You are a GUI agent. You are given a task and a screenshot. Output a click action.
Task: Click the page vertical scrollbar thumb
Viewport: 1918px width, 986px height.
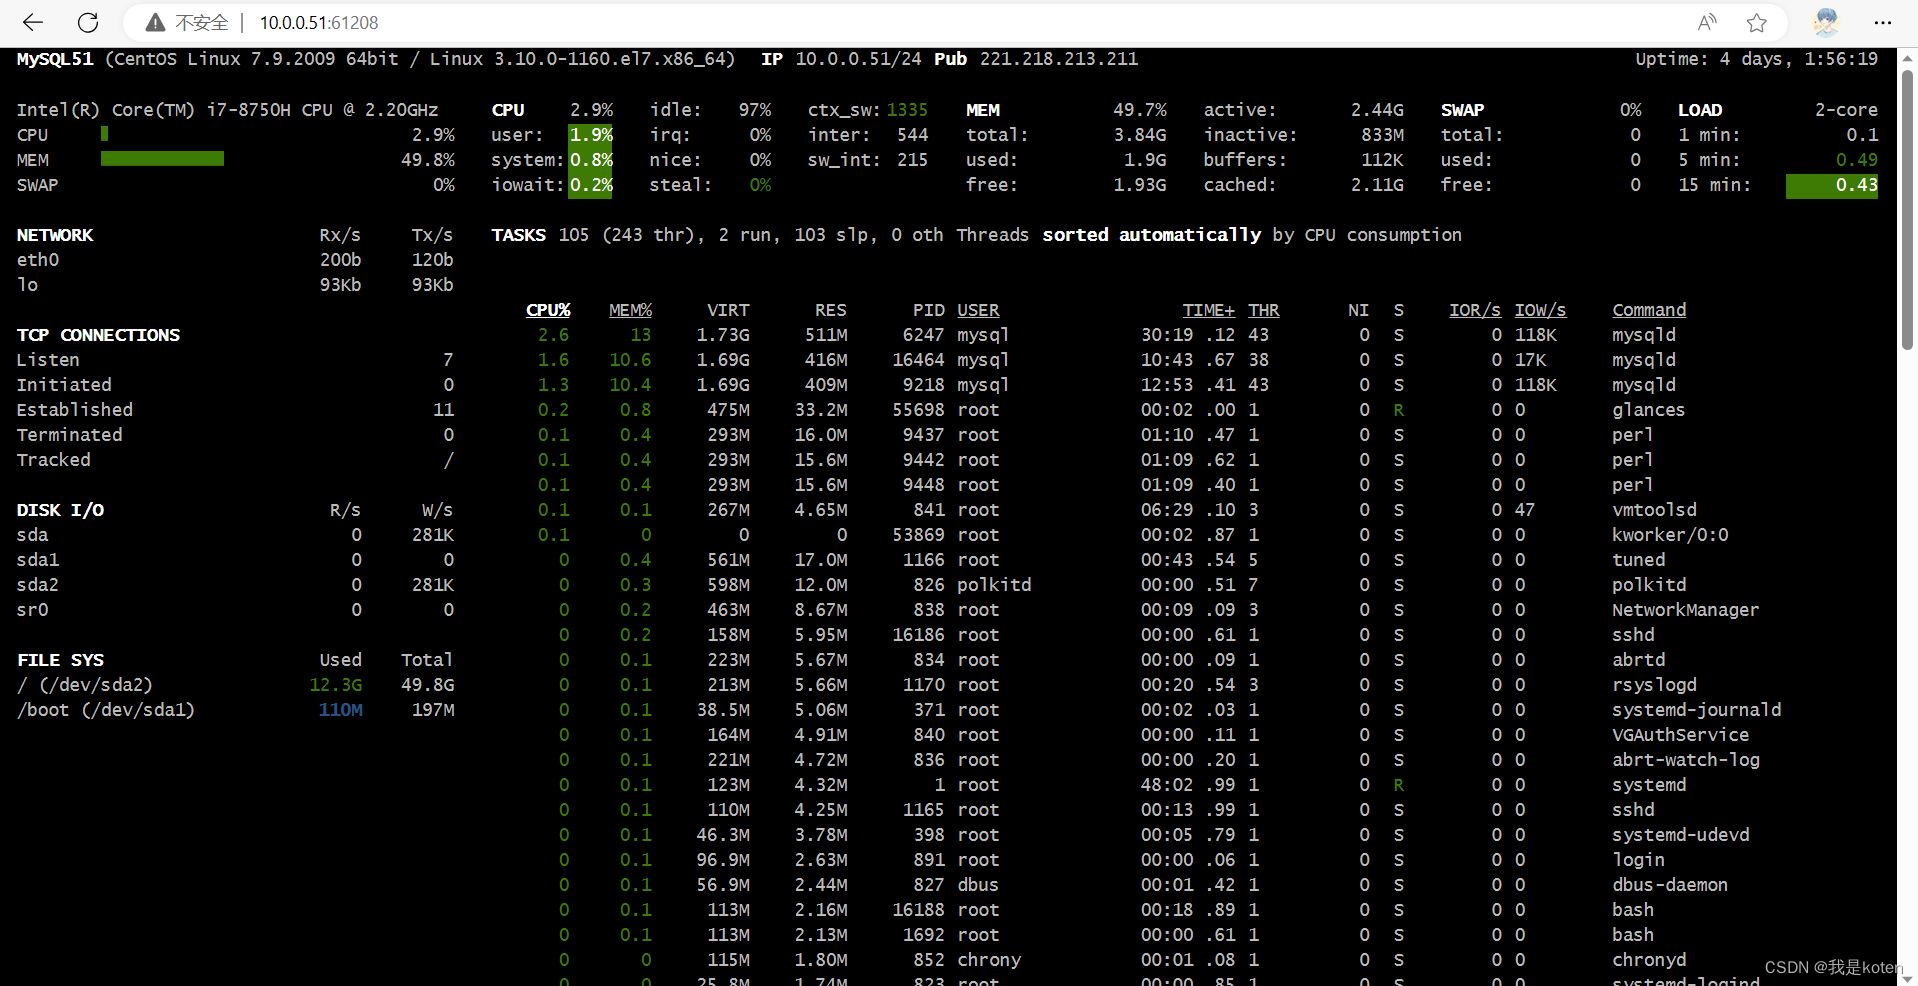(x=1907, y=210)
